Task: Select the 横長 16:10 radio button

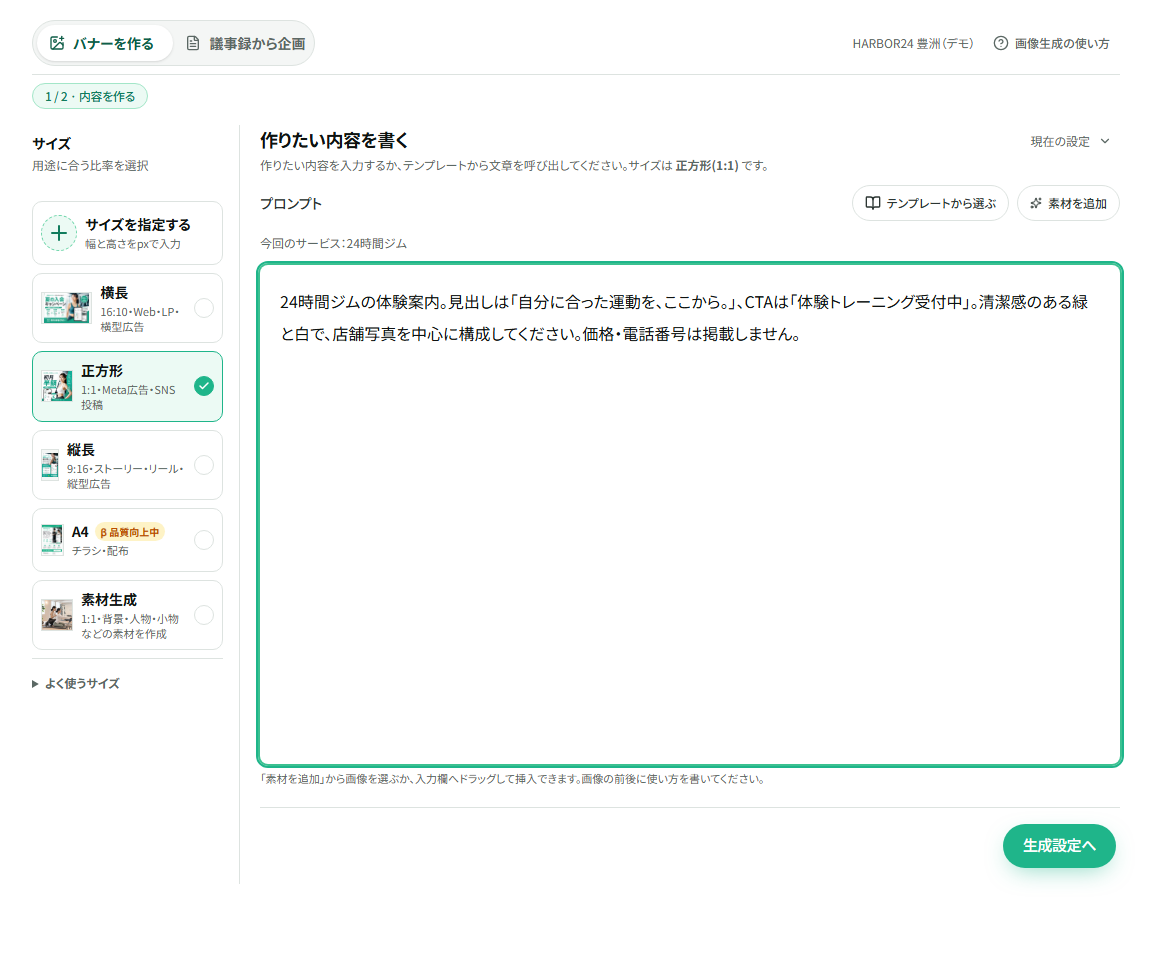Action: [204, 308]
